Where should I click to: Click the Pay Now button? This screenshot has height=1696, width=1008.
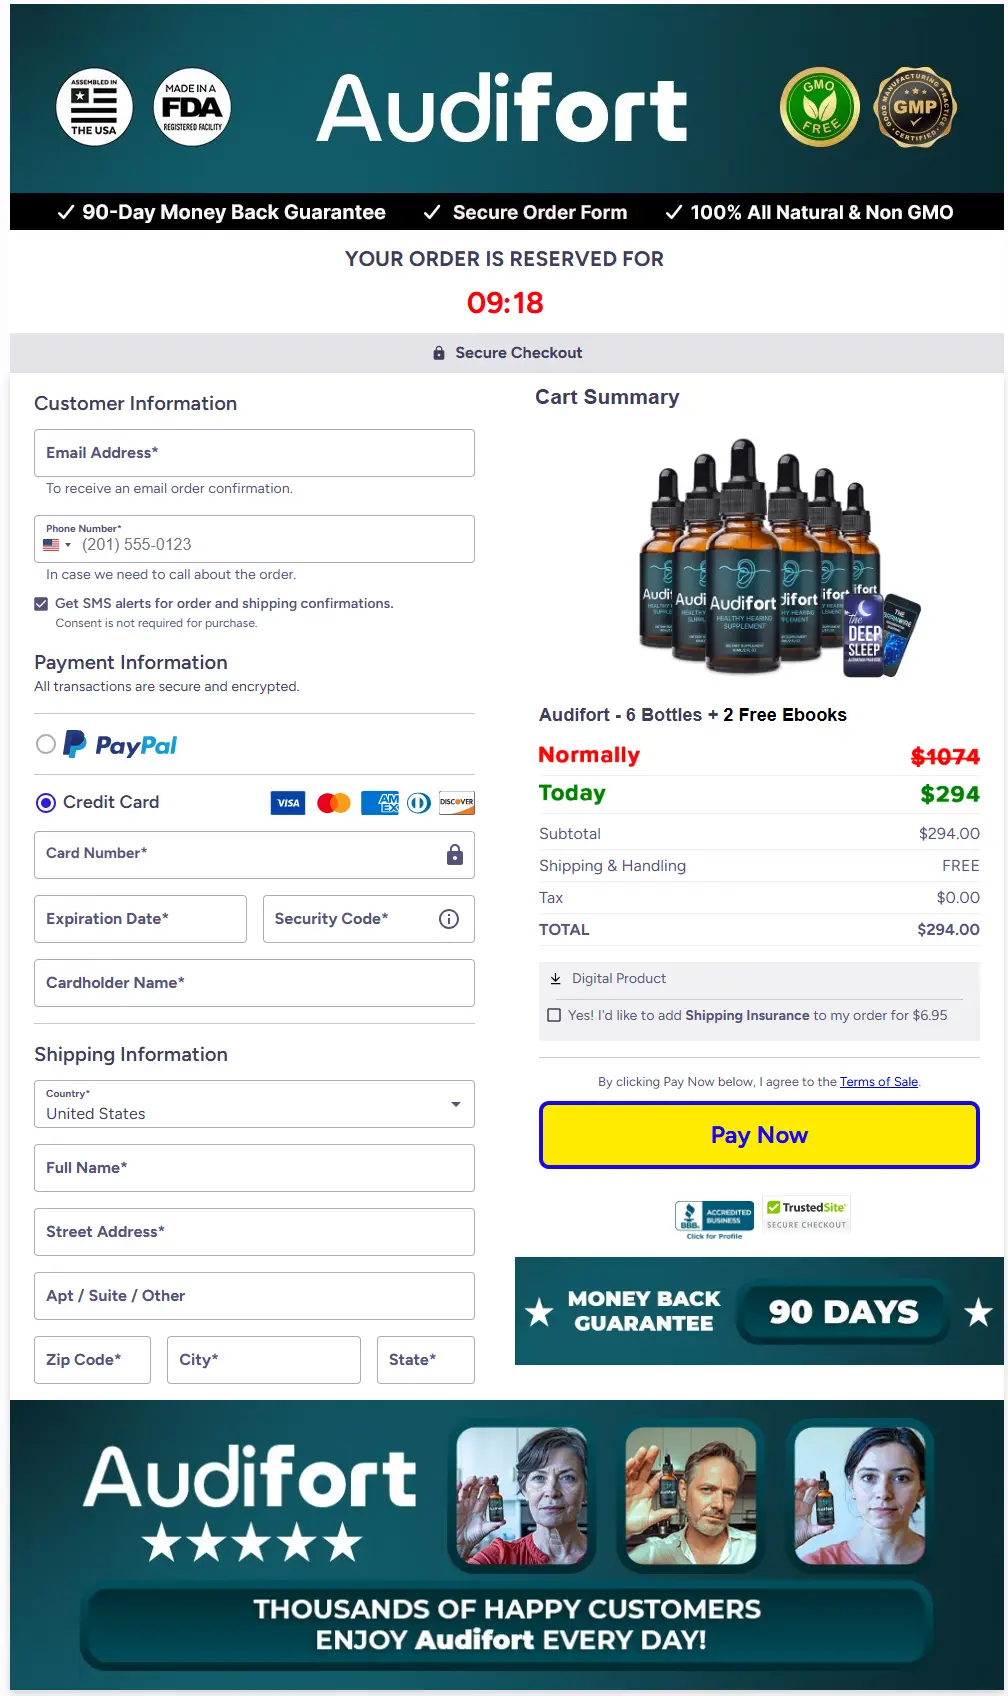point(759,1135)
